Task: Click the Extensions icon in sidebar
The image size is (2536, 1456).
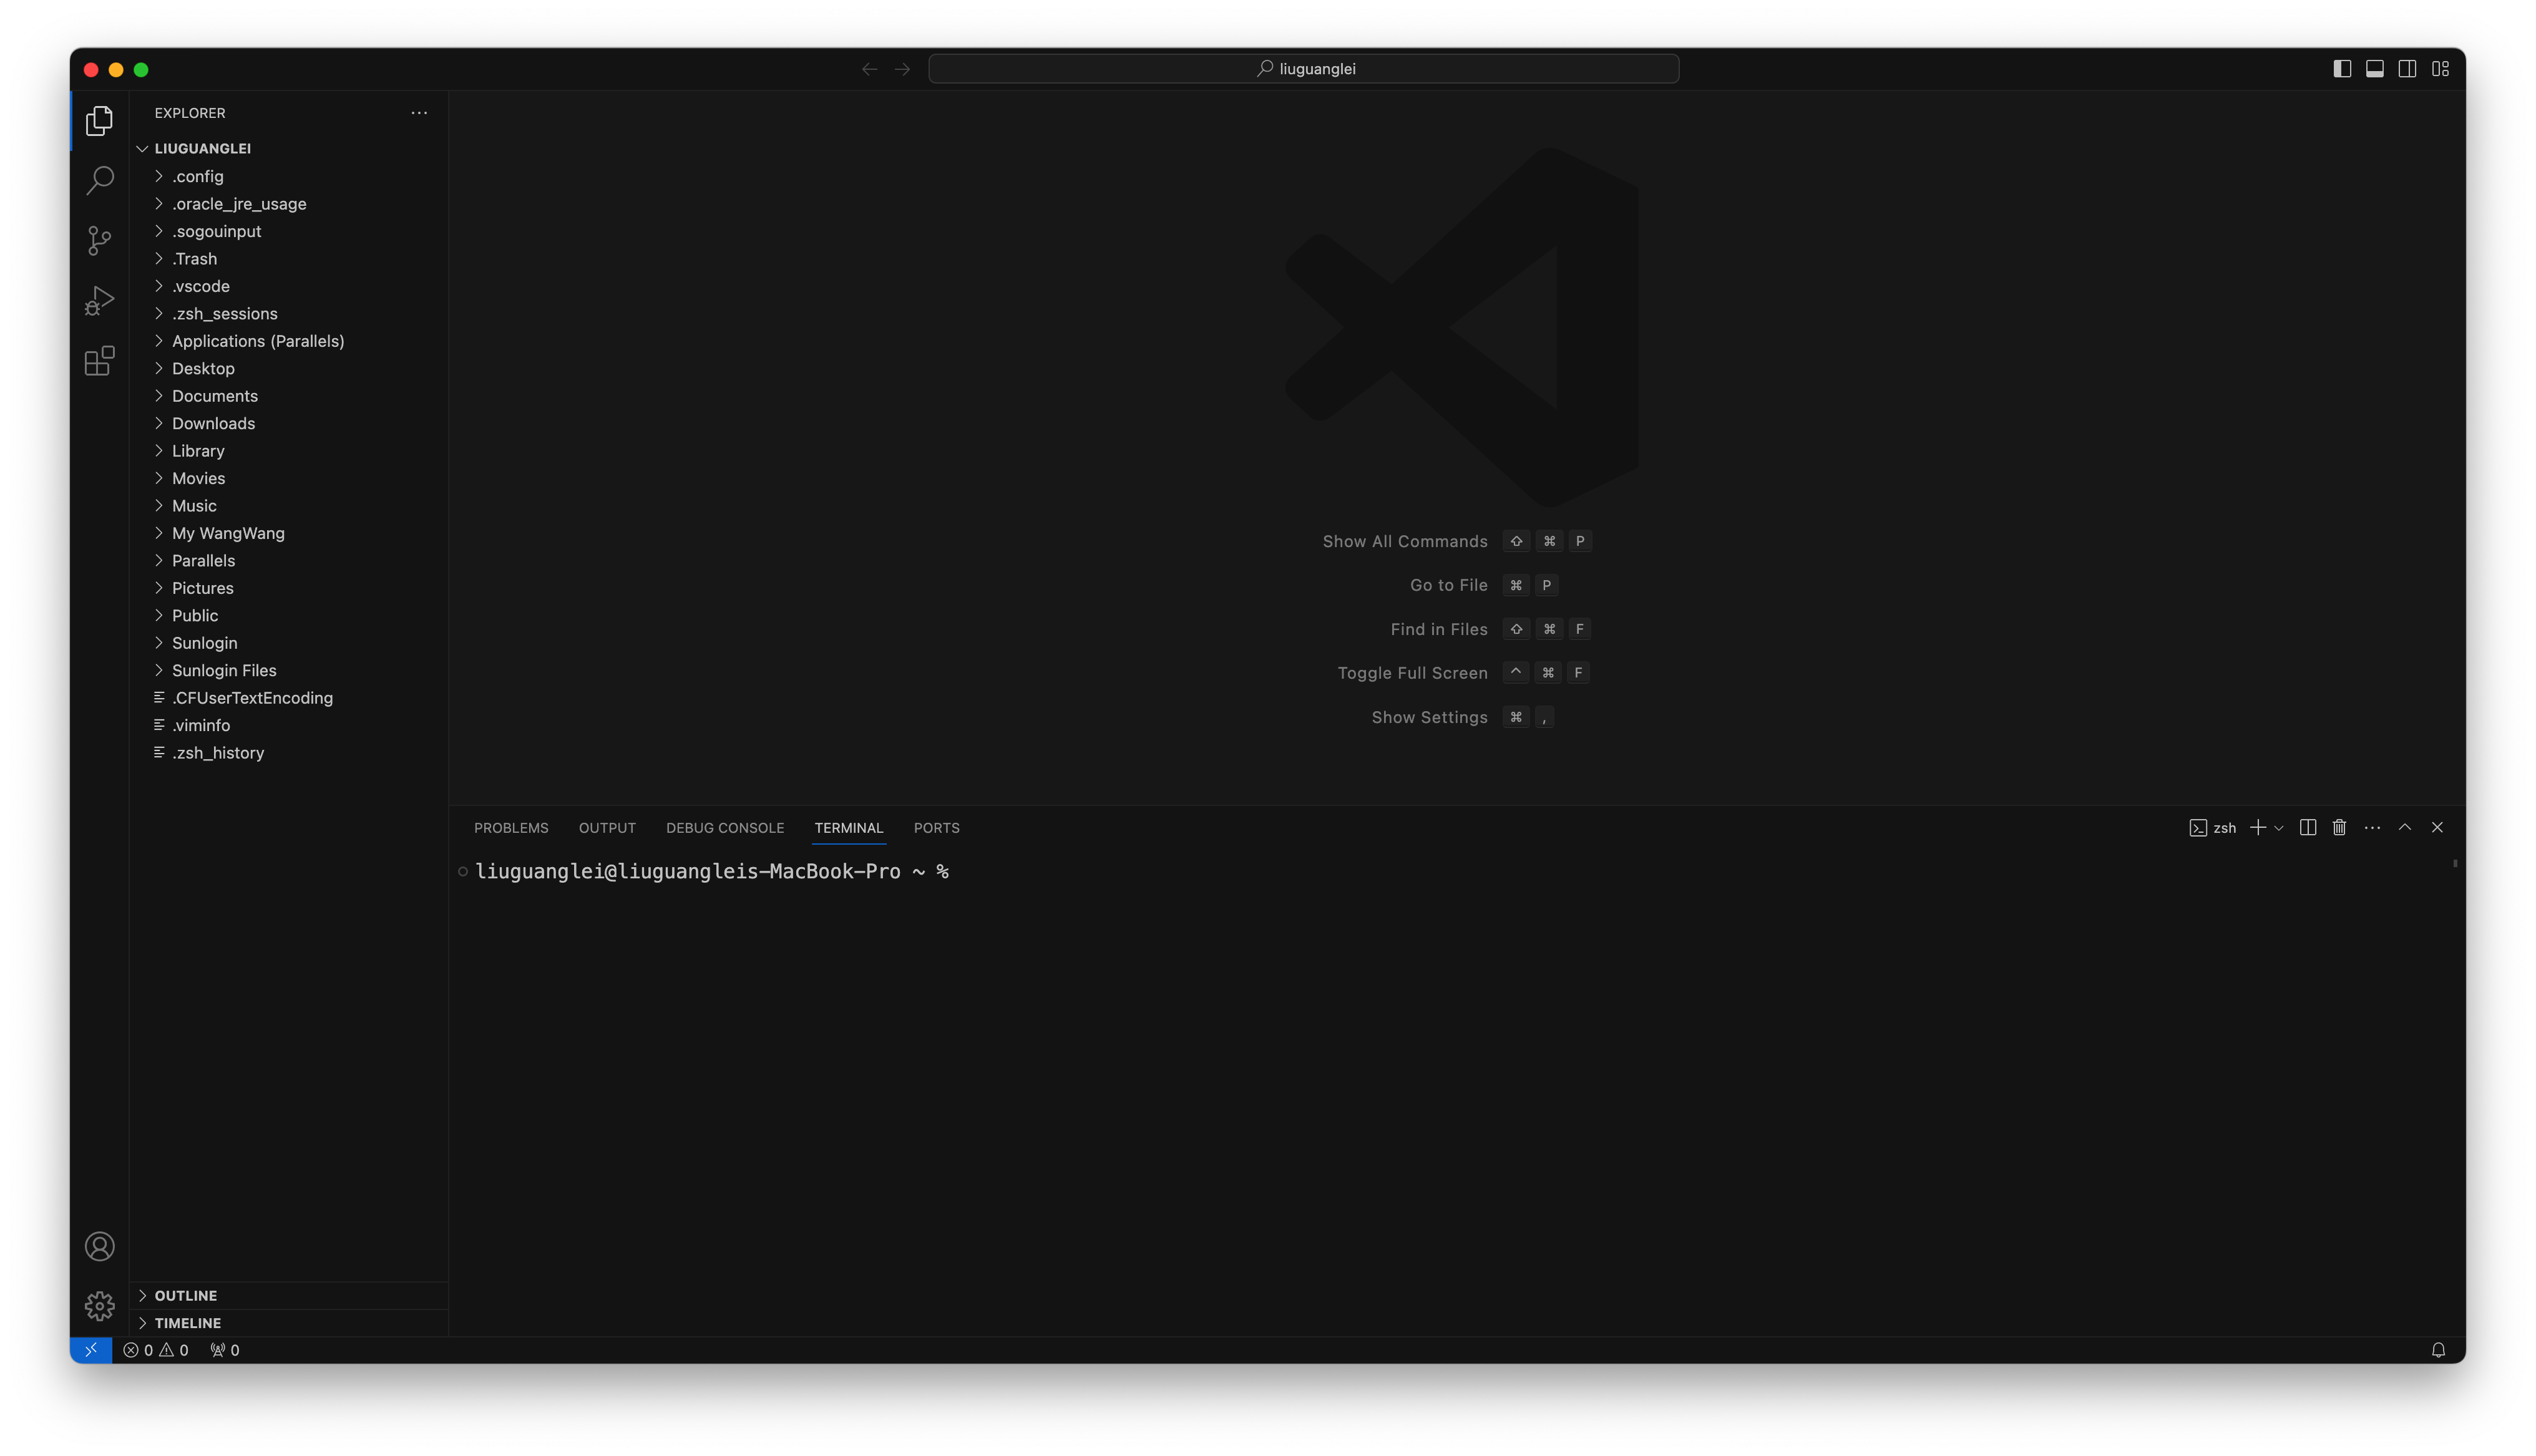Action: click(99, 361)
